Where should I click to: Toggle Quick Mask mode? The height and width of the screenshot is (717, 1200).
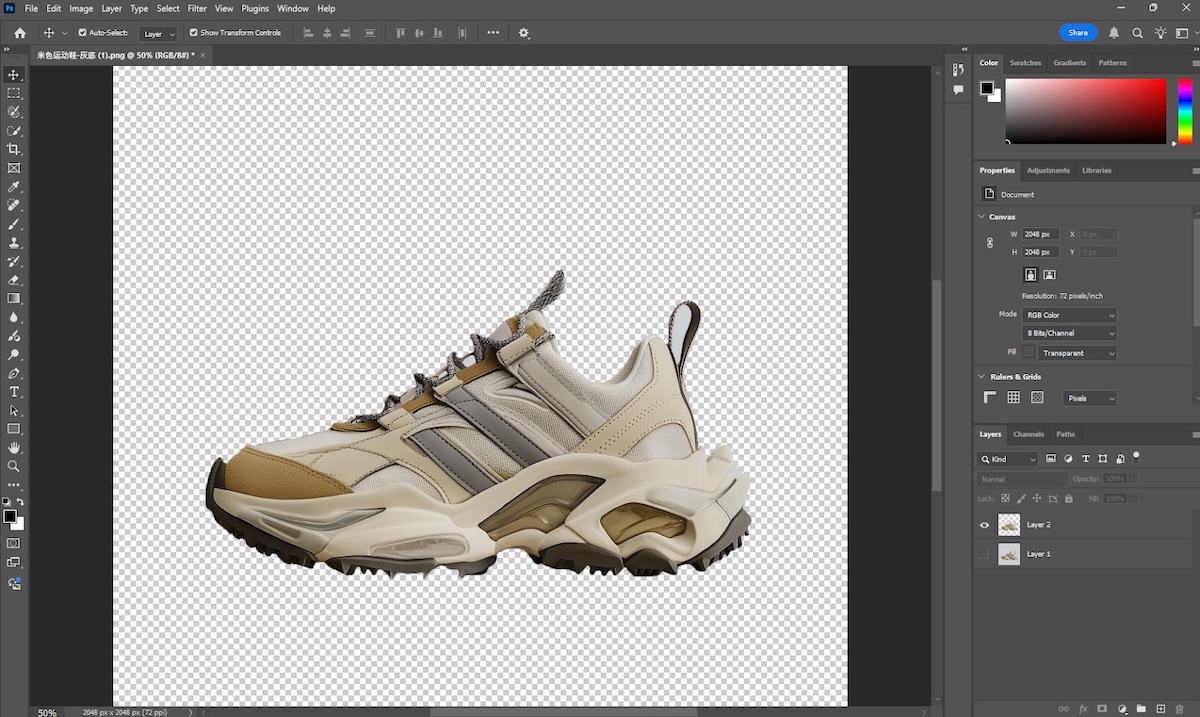point(14,543)
